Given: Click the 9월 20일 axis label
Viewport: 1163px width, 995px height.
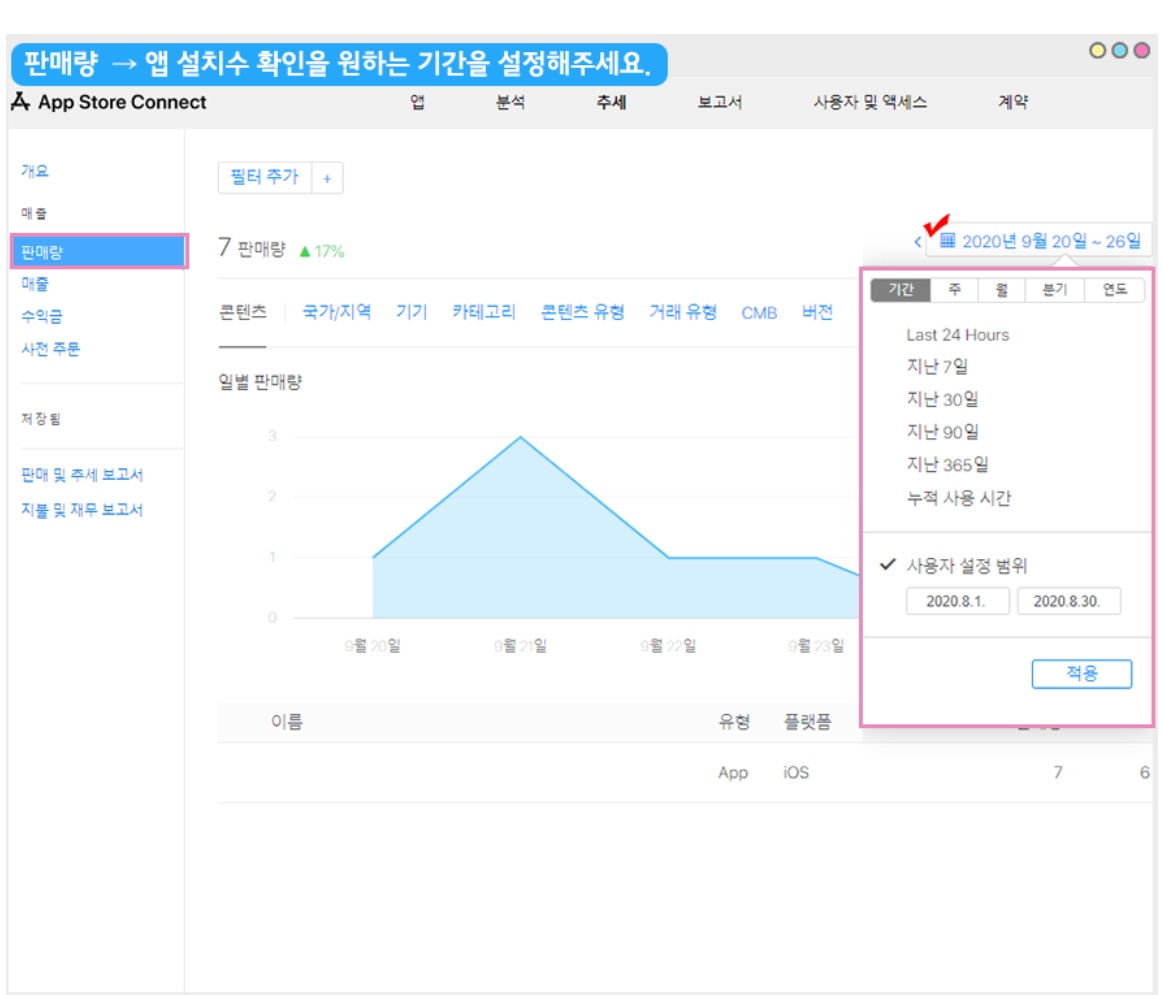Looking at the screenshot, I should (372, 646).
